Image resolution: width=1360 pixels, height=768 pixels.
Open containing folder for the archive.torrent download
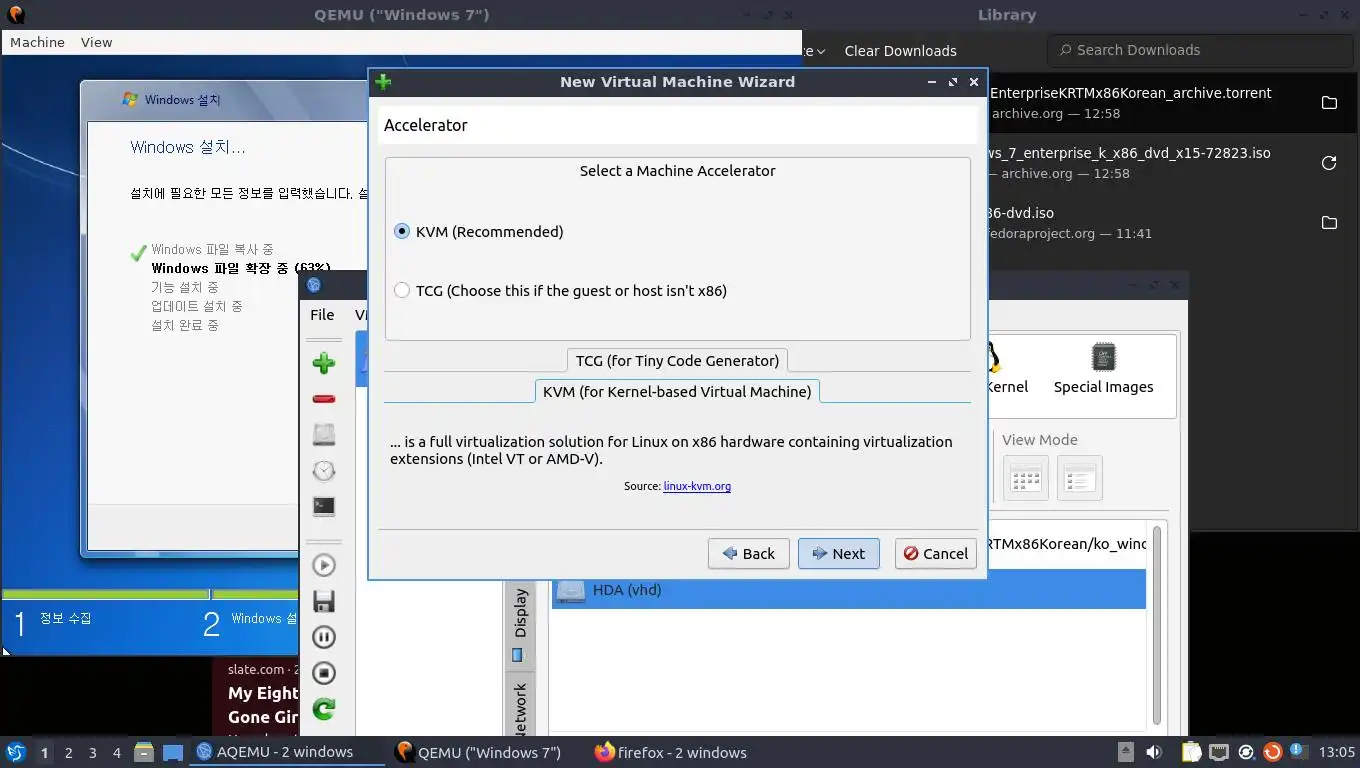point(1329,103)
